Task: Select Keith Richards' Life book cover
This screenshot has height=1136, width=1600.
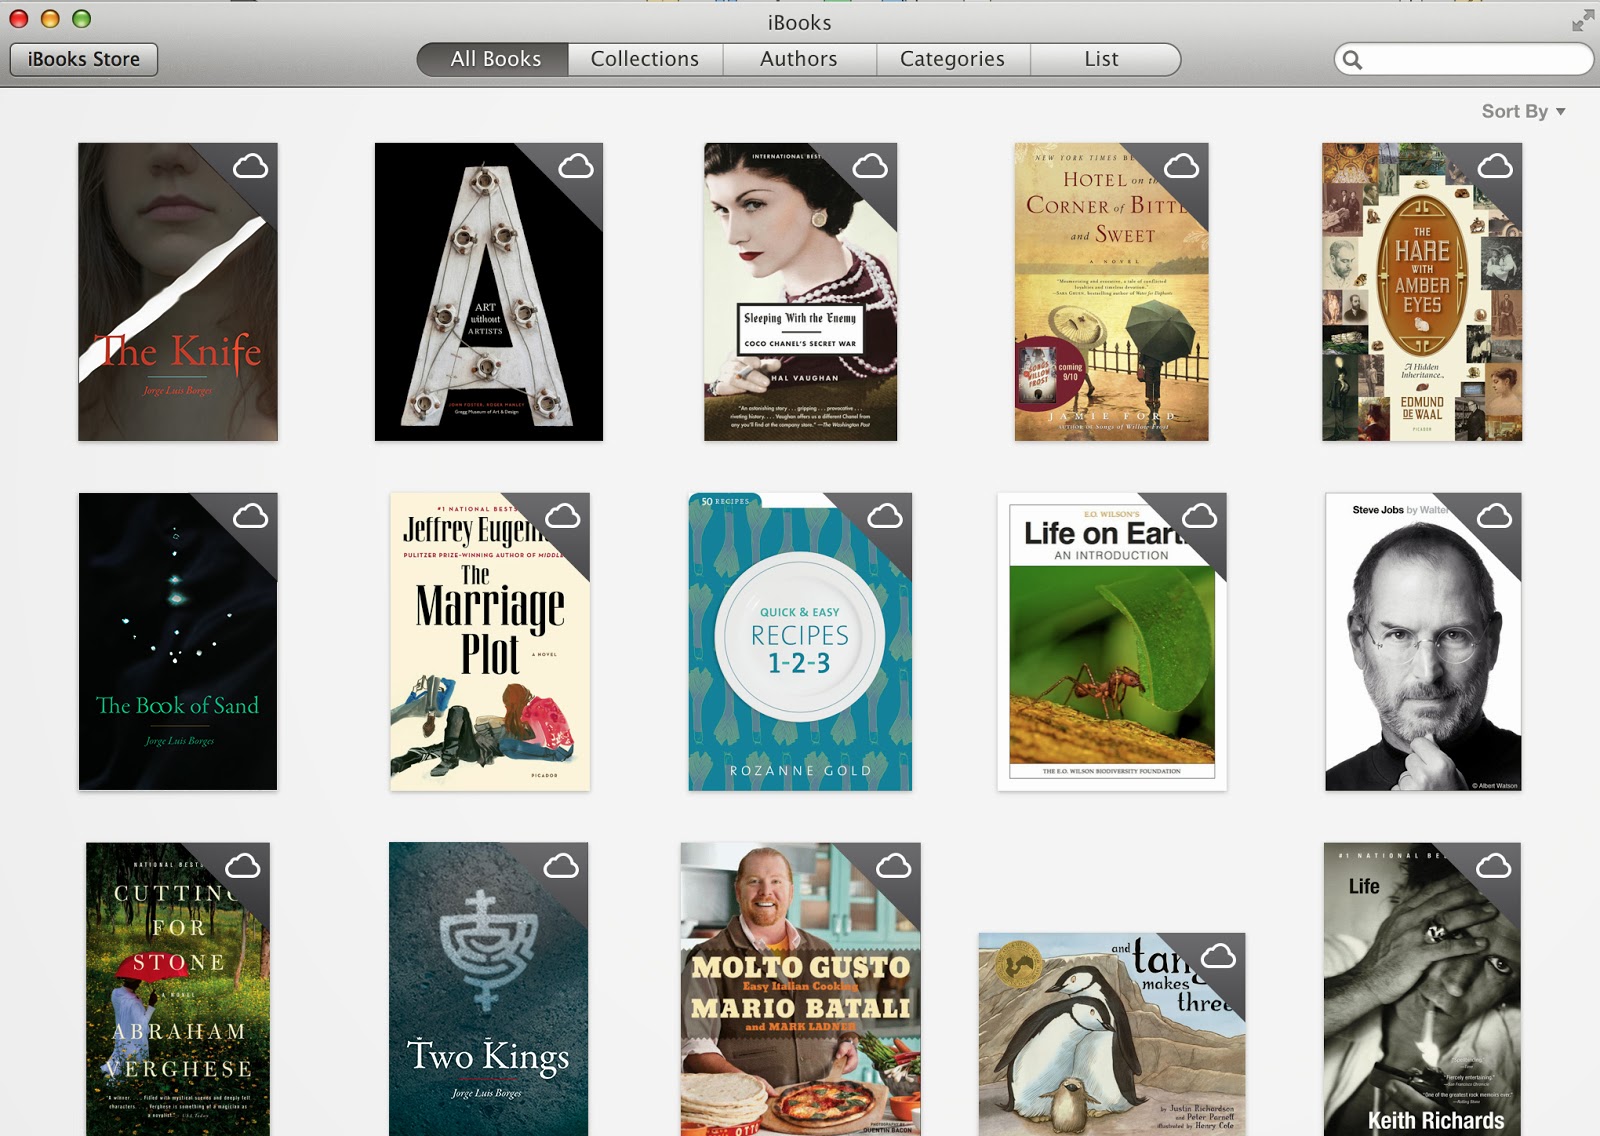Action: [x=1422, y=989]
